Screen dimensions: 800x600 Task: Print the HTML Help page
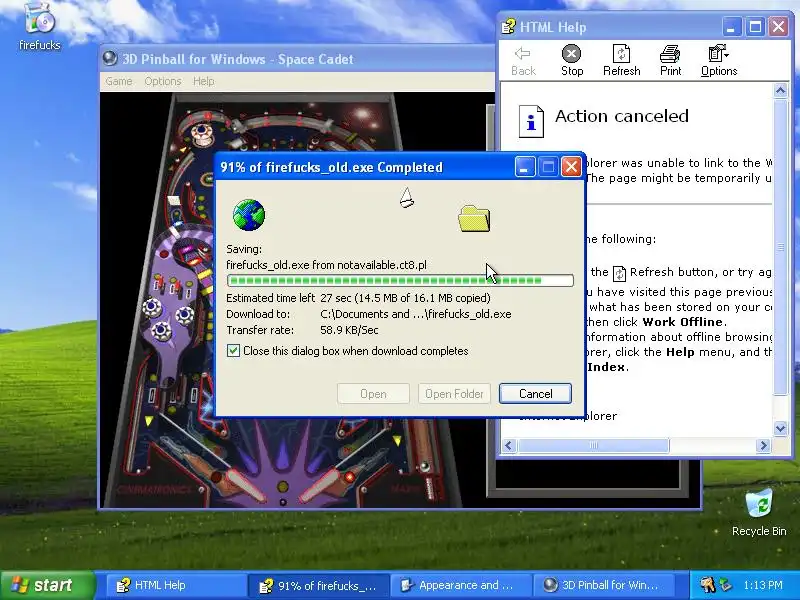(x=670, y=61)
